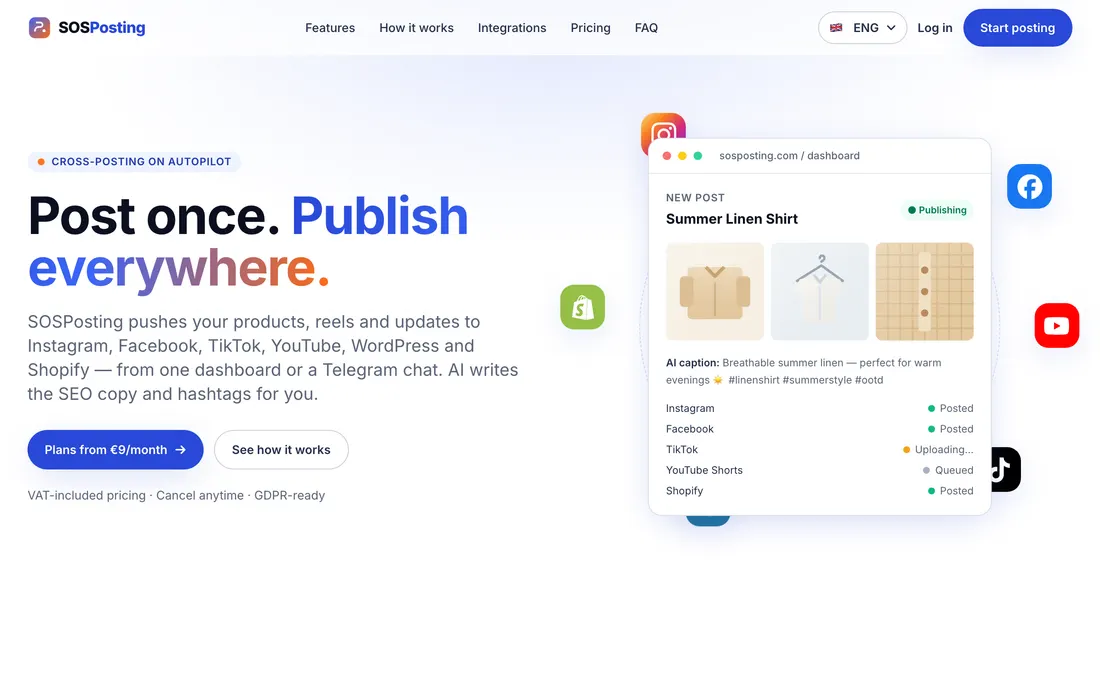This screenshot has height=688, width=1100.
Task: Open FAQ in the navigation
Action: point(646,28)
